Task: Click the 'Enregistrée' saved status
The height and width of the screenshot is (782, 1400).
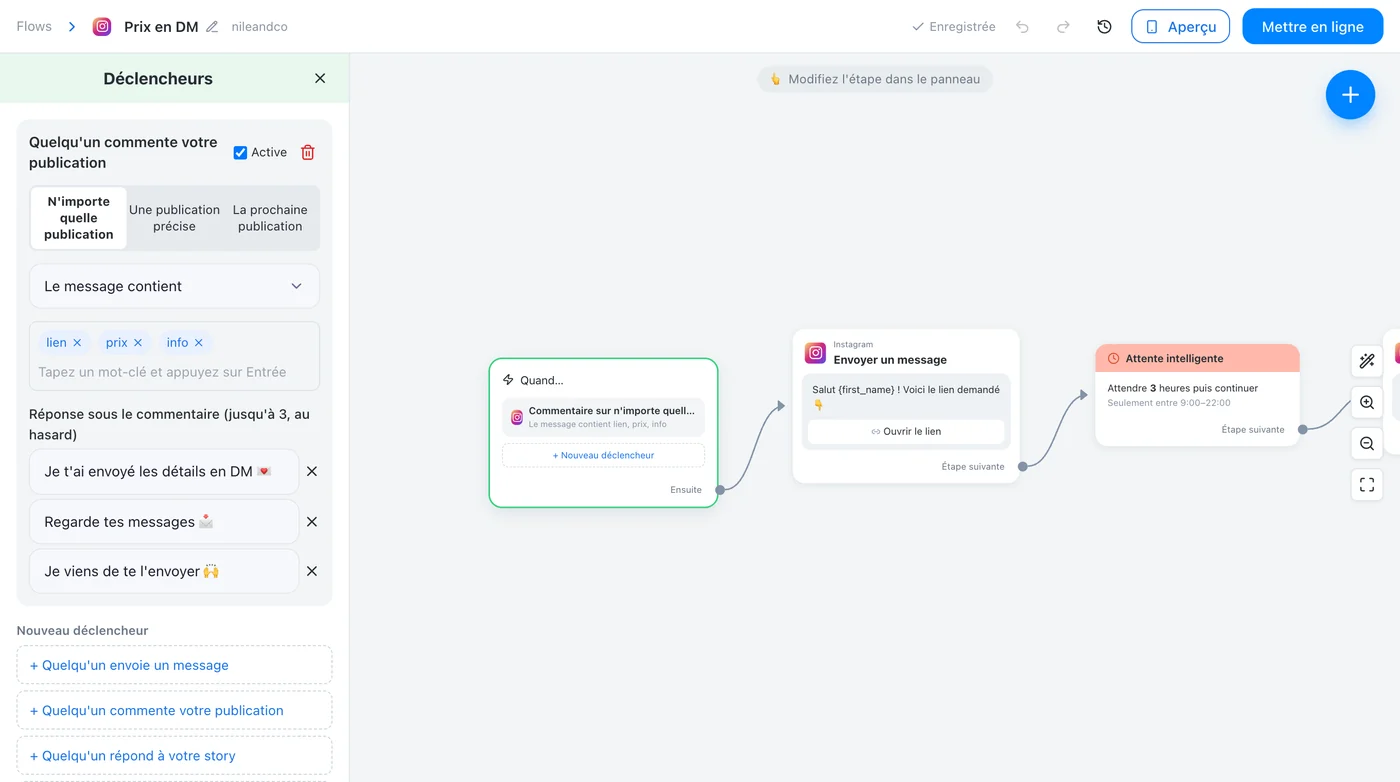Action: [x=954, y=27]
